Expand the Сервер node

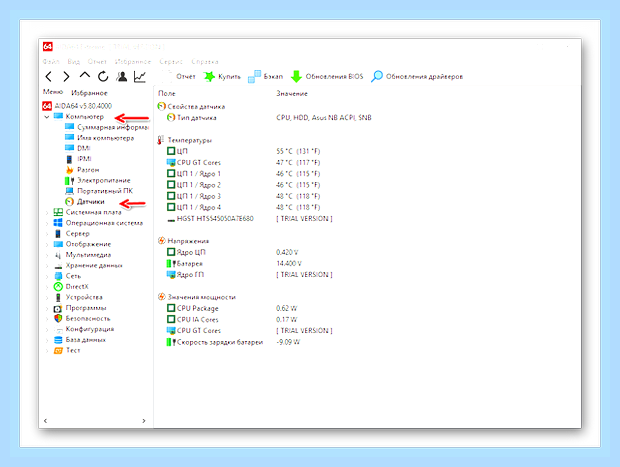tap(47, 234)
